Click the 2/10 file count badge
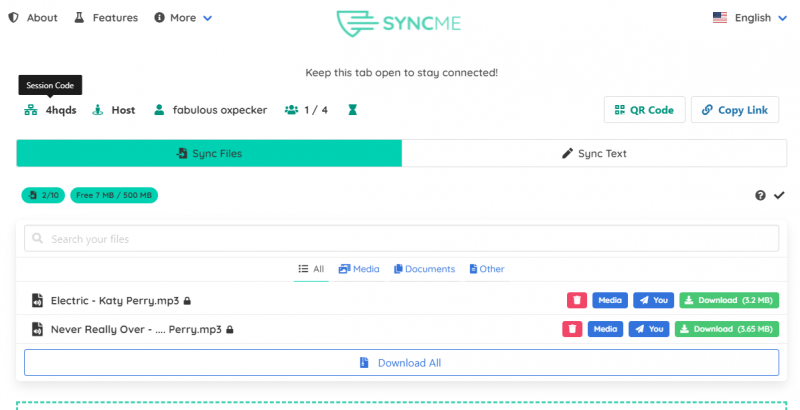 coord(43,195)
